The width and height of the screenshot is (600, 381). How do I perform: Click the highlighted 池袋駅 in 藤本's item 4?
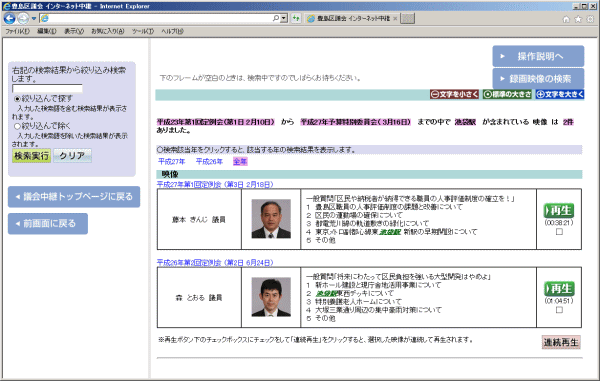(390, 232)
